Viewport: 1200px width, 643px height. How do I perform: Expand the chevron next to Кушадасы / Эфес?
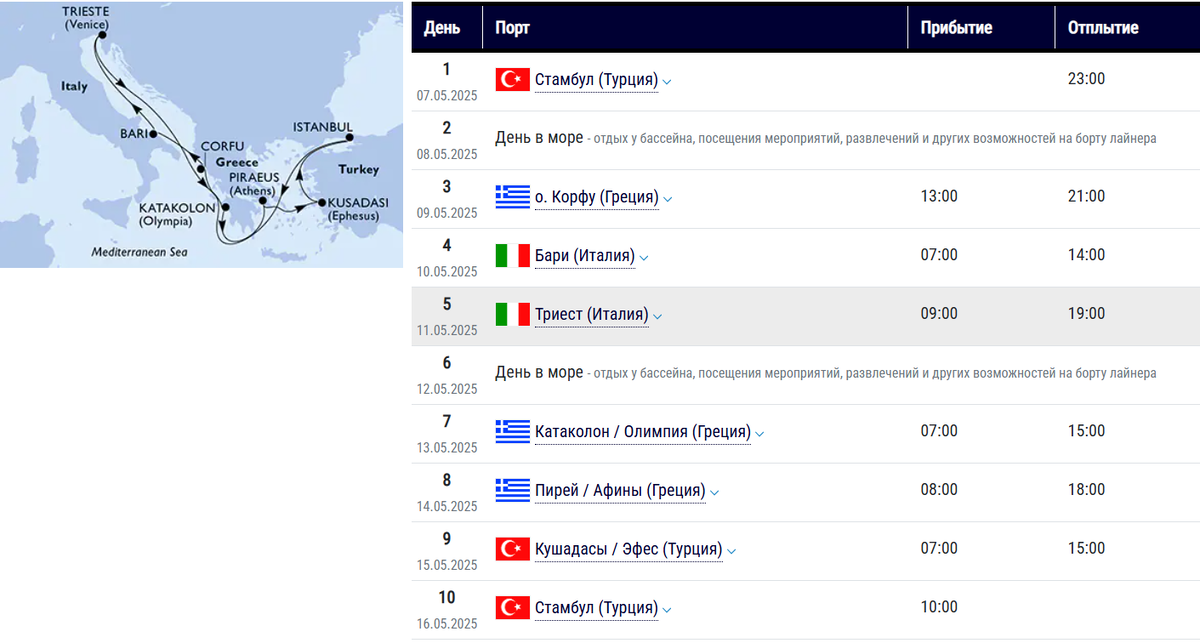[x=732, y=550]
